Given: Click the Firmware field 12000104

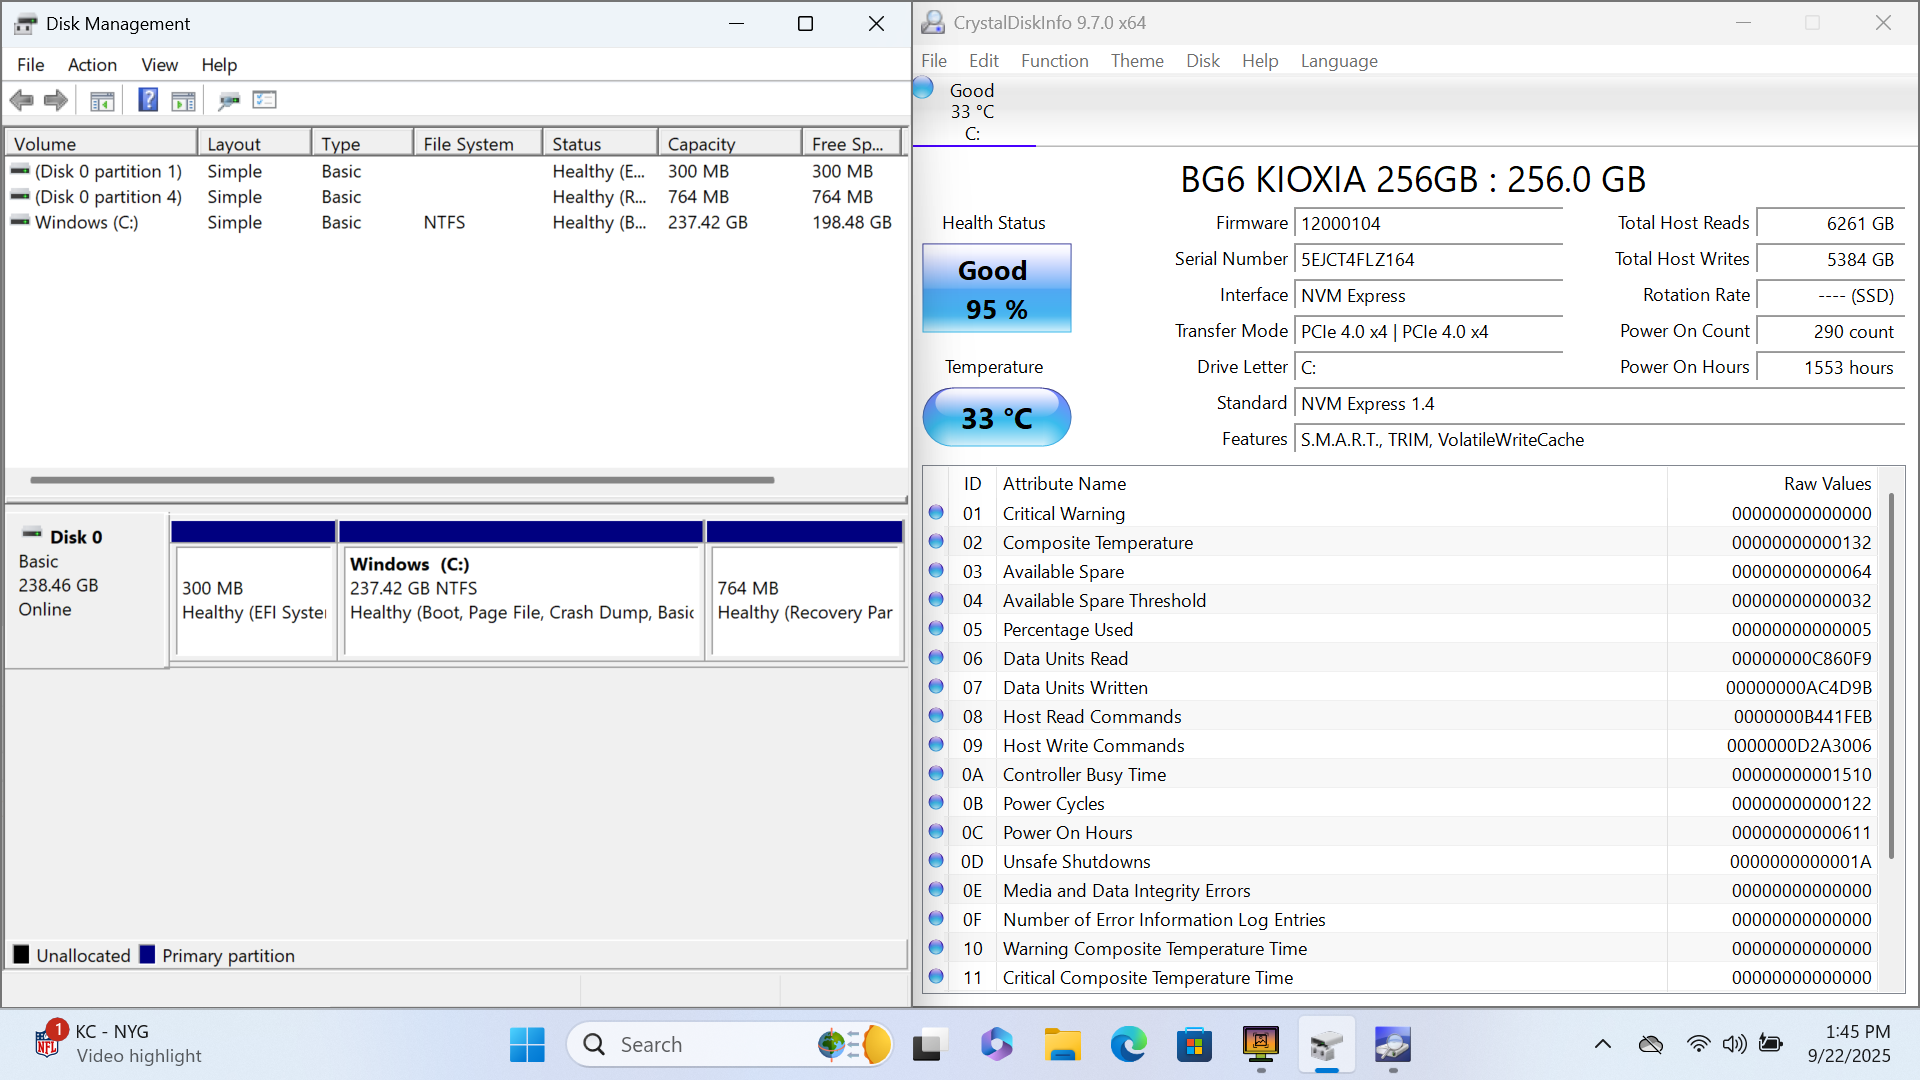Looking at the screenshot, I should pos(1428,224).
